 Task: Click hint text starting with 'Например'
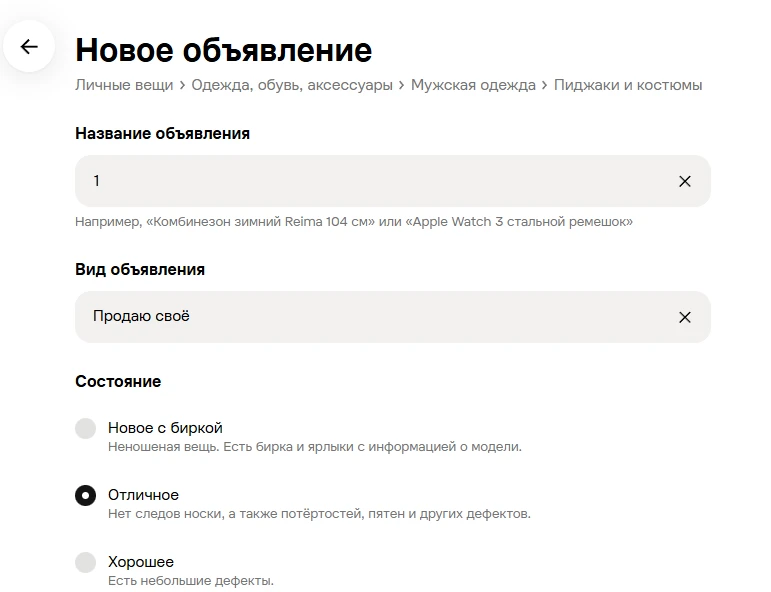(354, 222)
